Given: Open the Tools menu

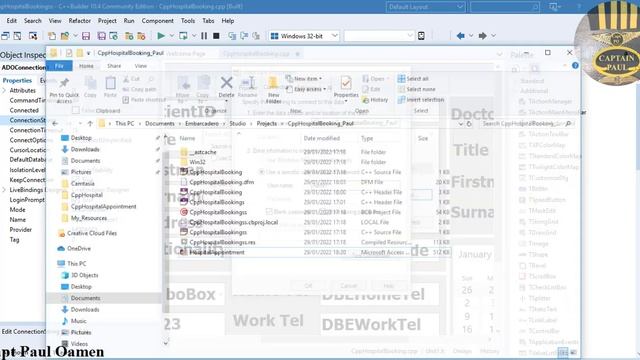Looking at the screenshot, I should coord(188,20).
